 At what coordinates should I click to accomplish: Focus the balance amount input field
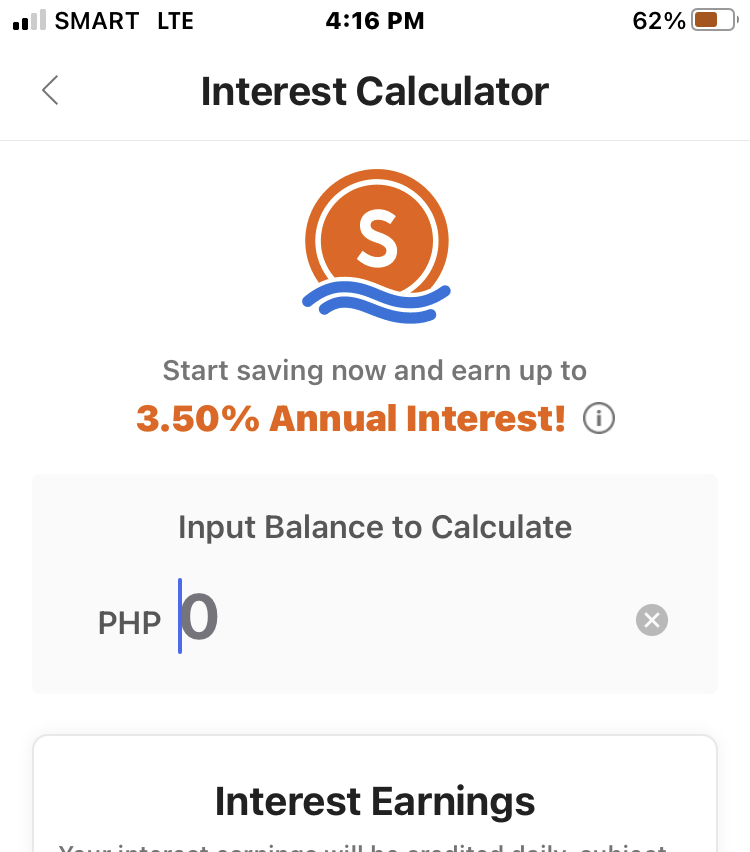tap(400, 620)
